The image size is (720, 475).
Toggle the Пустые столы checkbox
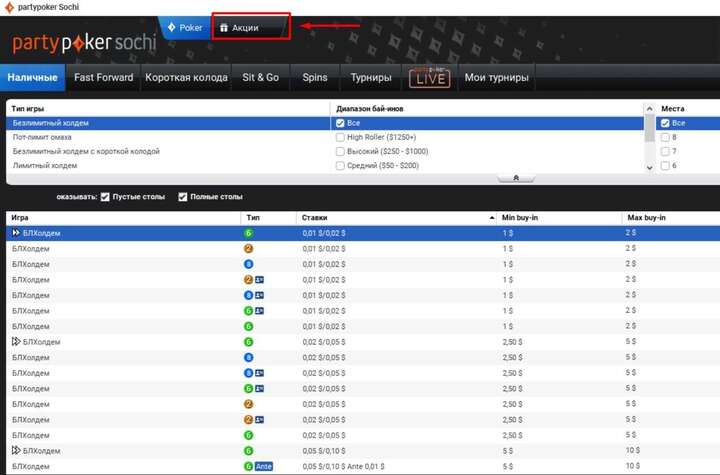(105, 197)
